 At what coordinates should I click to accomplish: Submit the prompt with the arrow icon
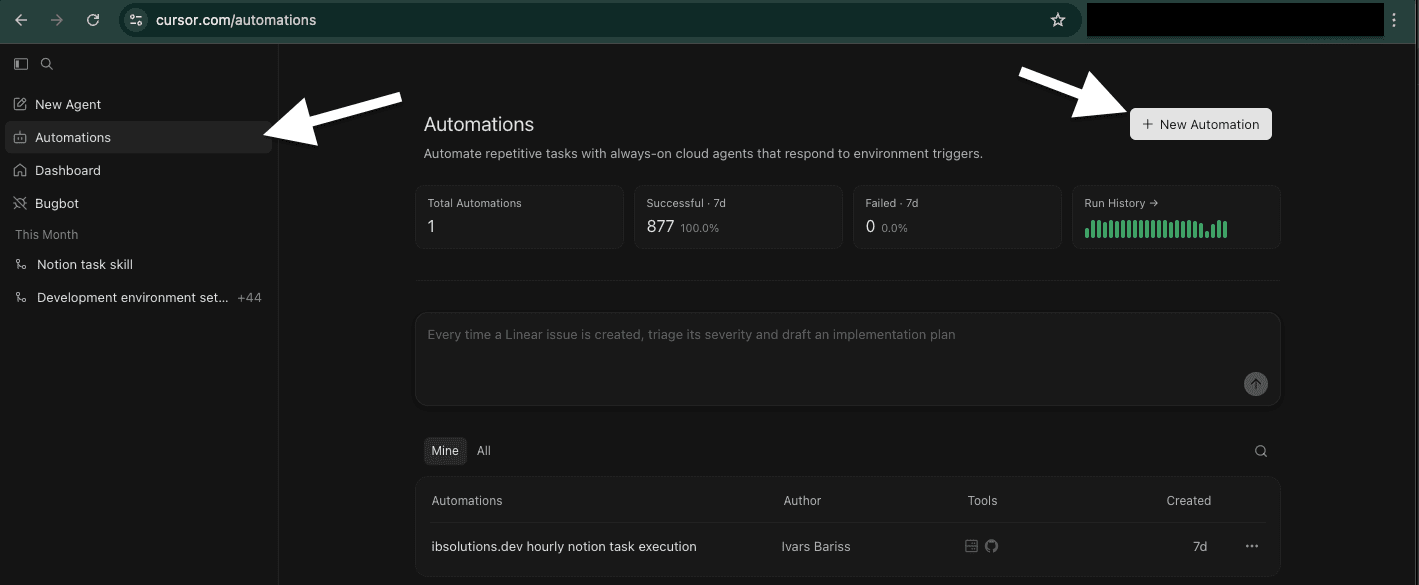[x=1255, y=383]
